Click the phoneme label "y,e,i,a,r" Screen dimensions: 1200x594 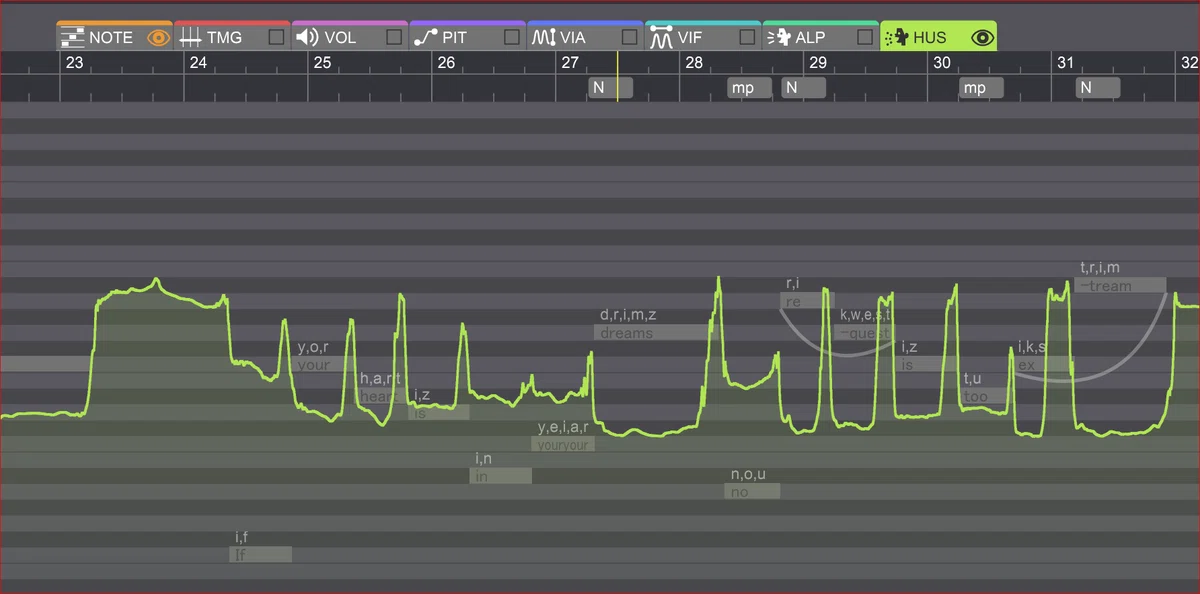(564, 427)
